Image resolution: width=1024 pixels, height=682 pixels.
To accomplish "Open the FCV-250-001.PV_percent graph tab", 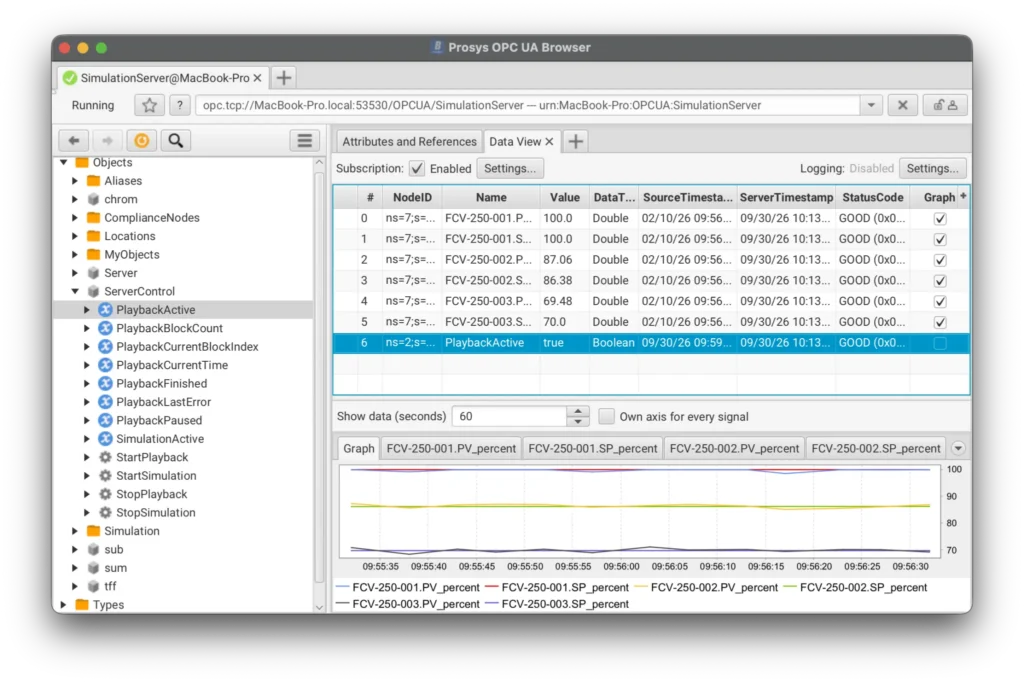I will (x=451, y=448).
